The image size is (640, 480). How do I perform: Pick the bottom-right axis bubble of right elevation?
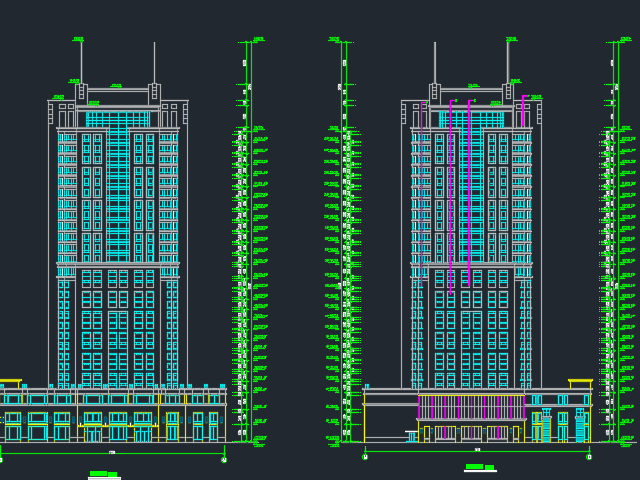(x=589, y=457)
